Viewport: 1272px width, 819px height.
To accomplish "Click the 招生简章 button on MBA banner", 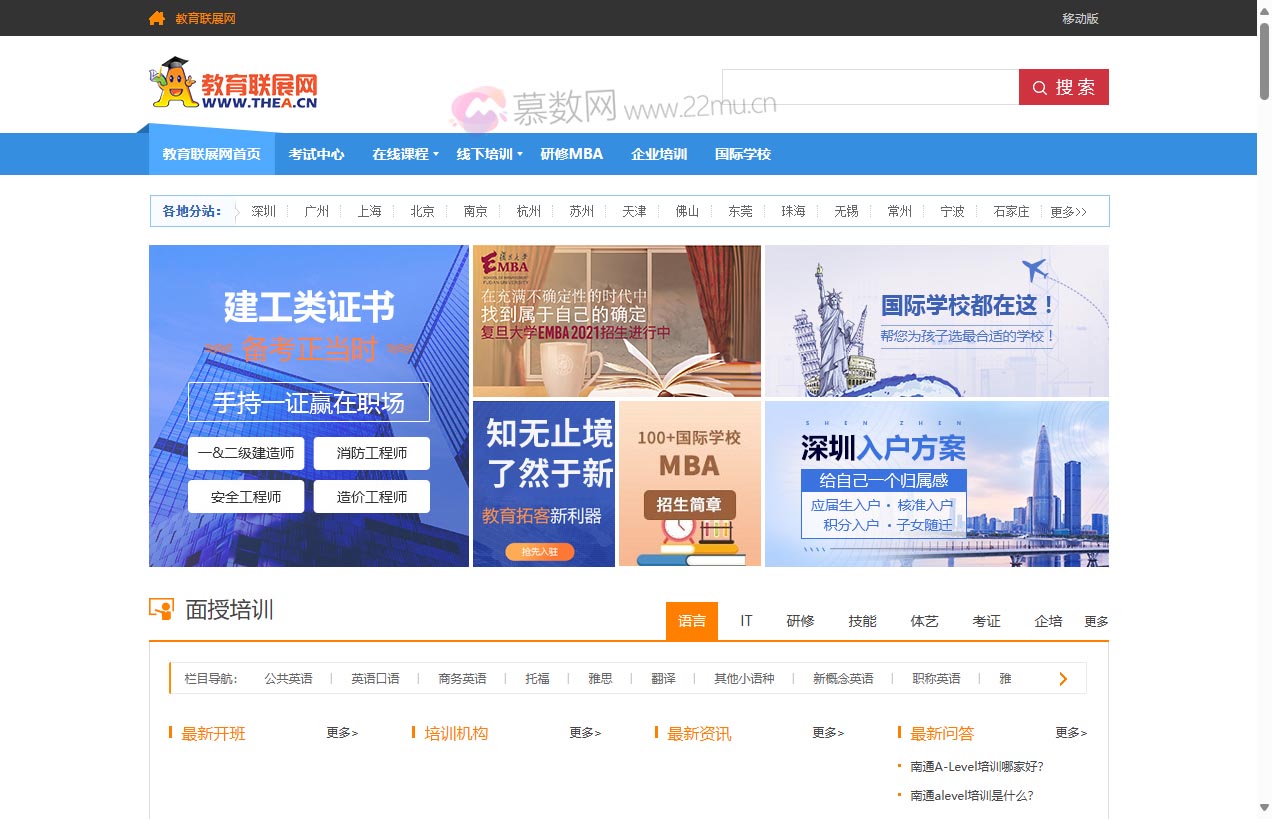I will (690, 505).
